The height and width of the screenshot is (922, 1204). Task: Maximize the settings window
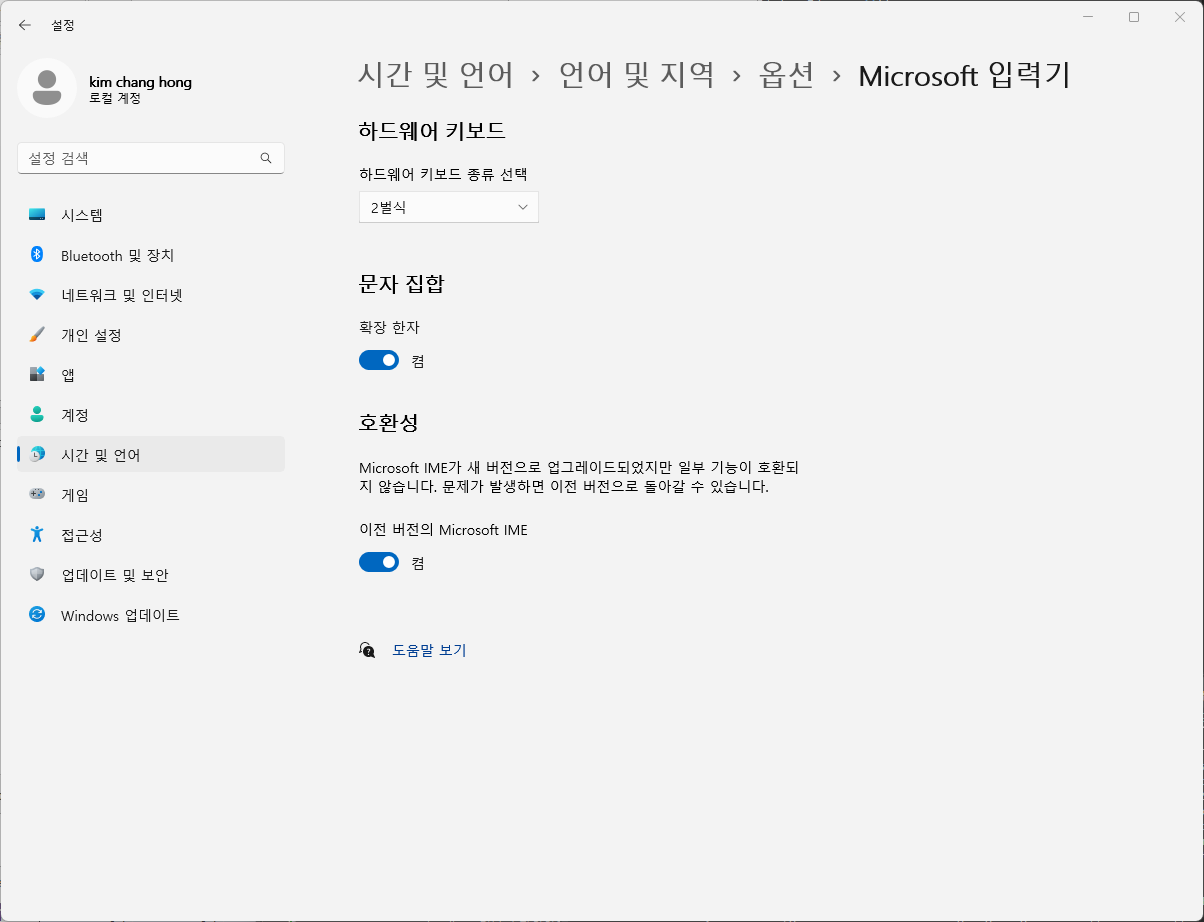click(1134, 17)
